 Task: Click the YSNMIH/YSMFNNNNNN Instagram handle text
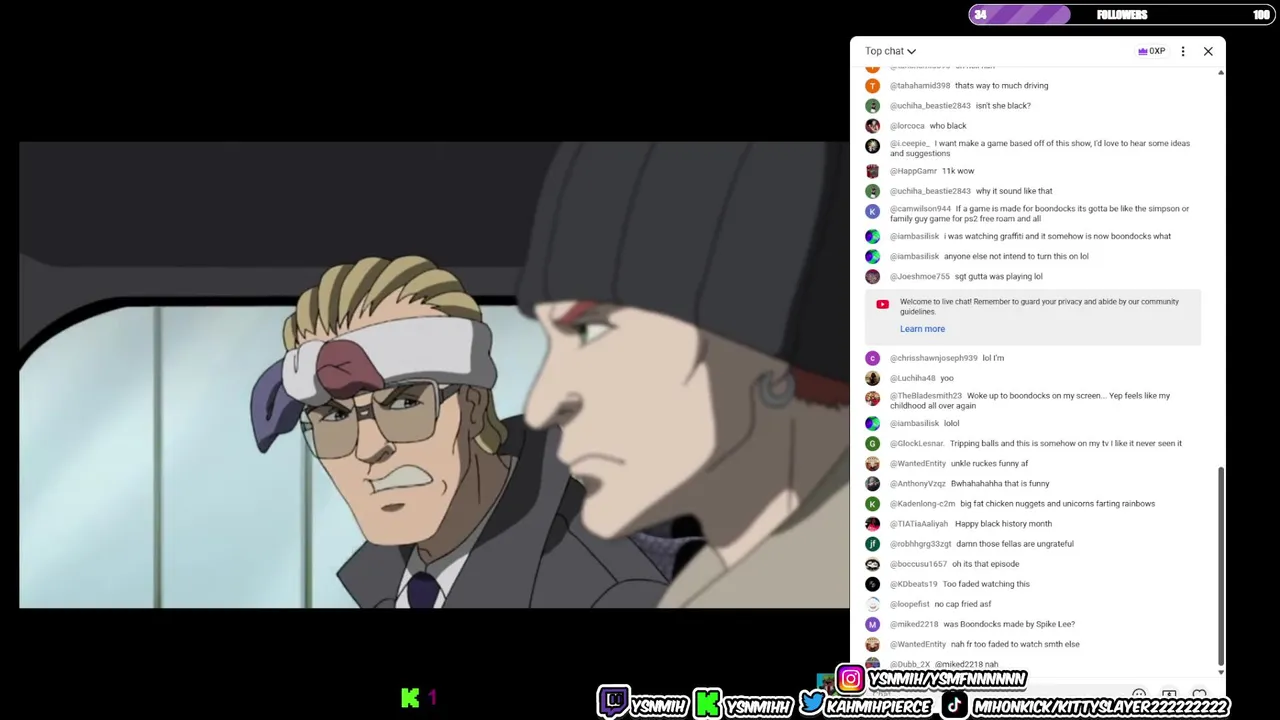[x=947, y=680]
